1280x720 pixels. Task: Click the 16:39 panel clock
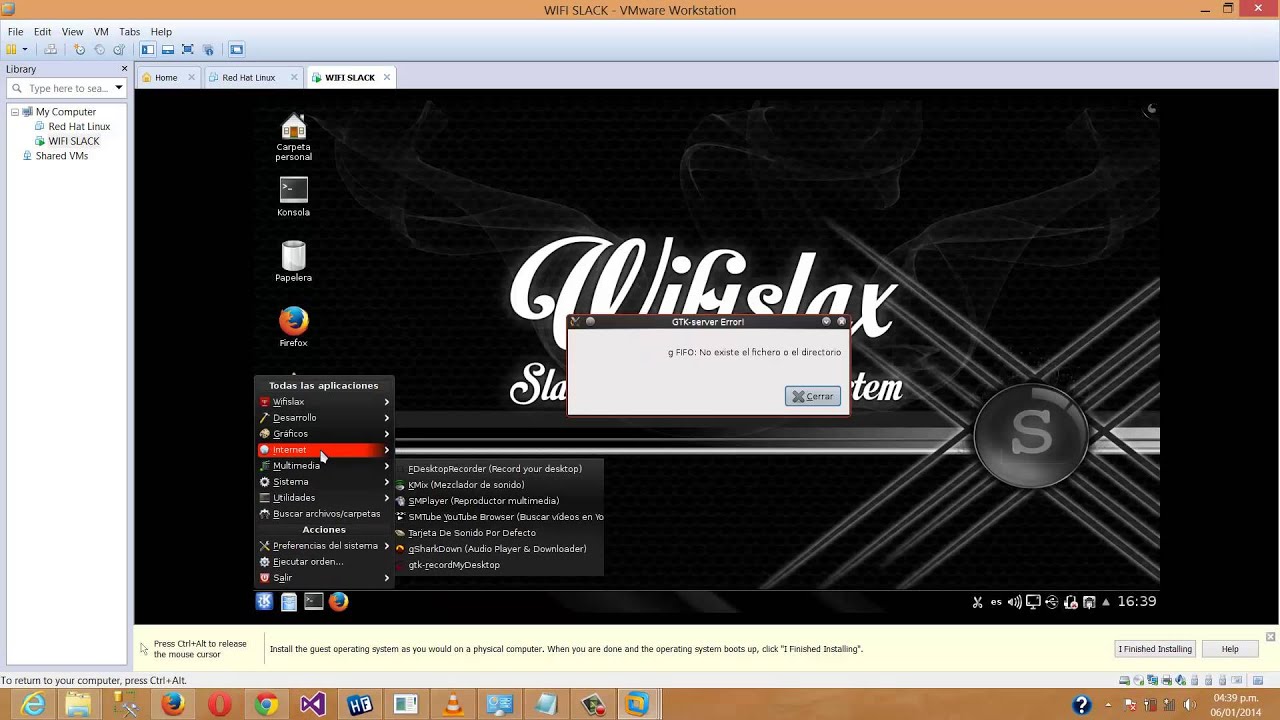[1137, 602]
